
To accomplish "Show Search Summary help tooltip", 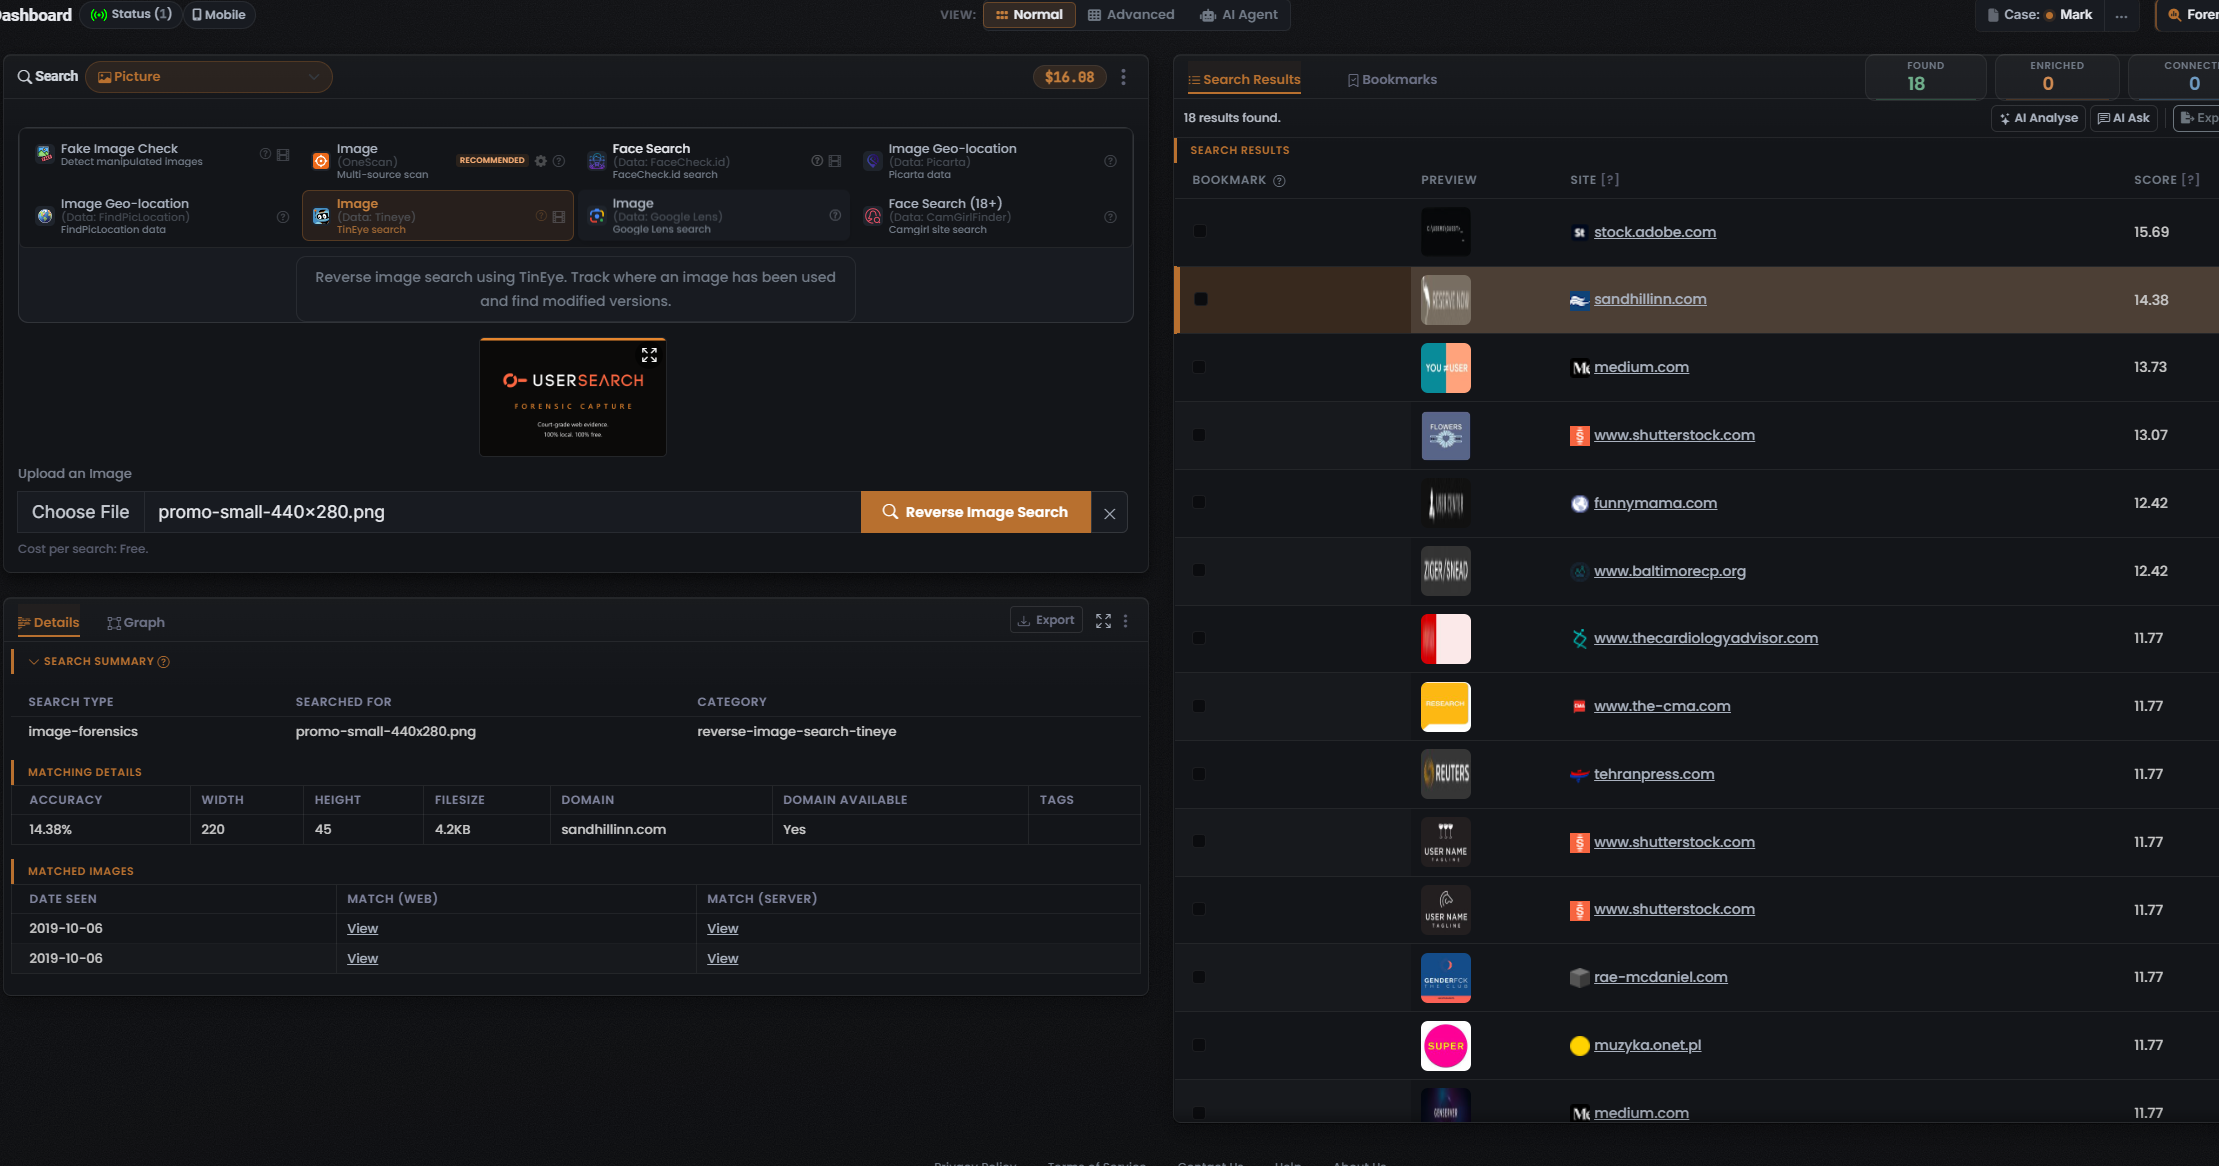I will pyautogui.click(x=164, y=662).
